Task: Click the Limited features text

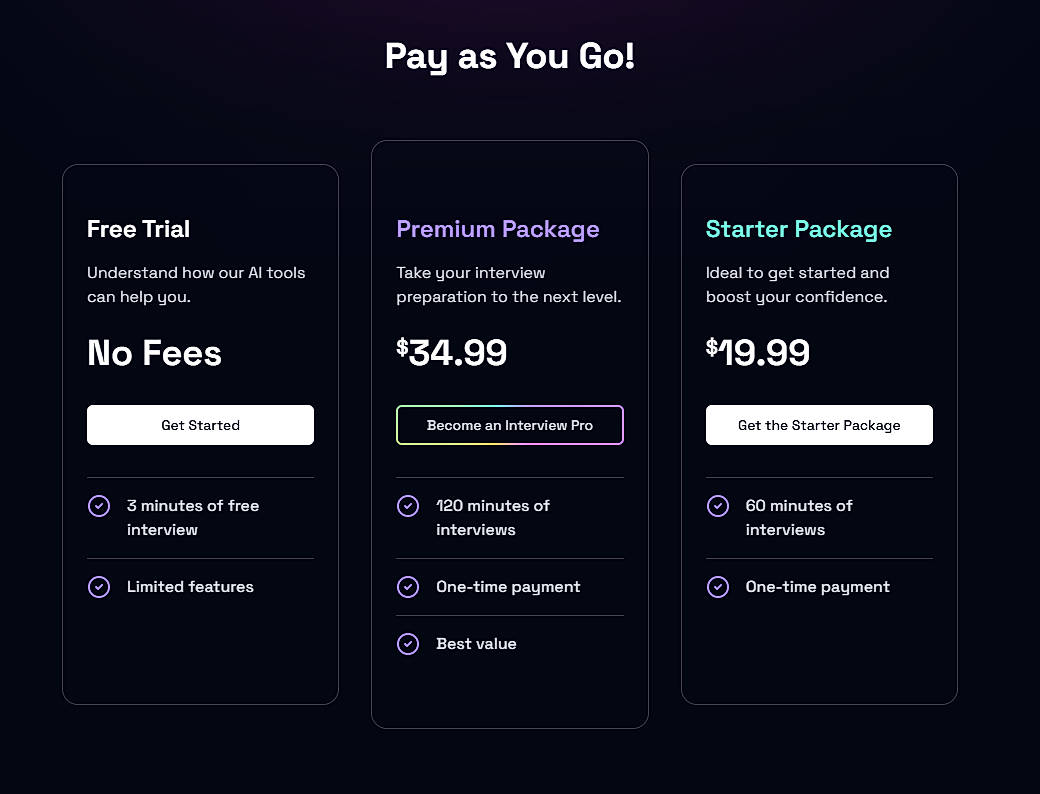Action: 190,587
